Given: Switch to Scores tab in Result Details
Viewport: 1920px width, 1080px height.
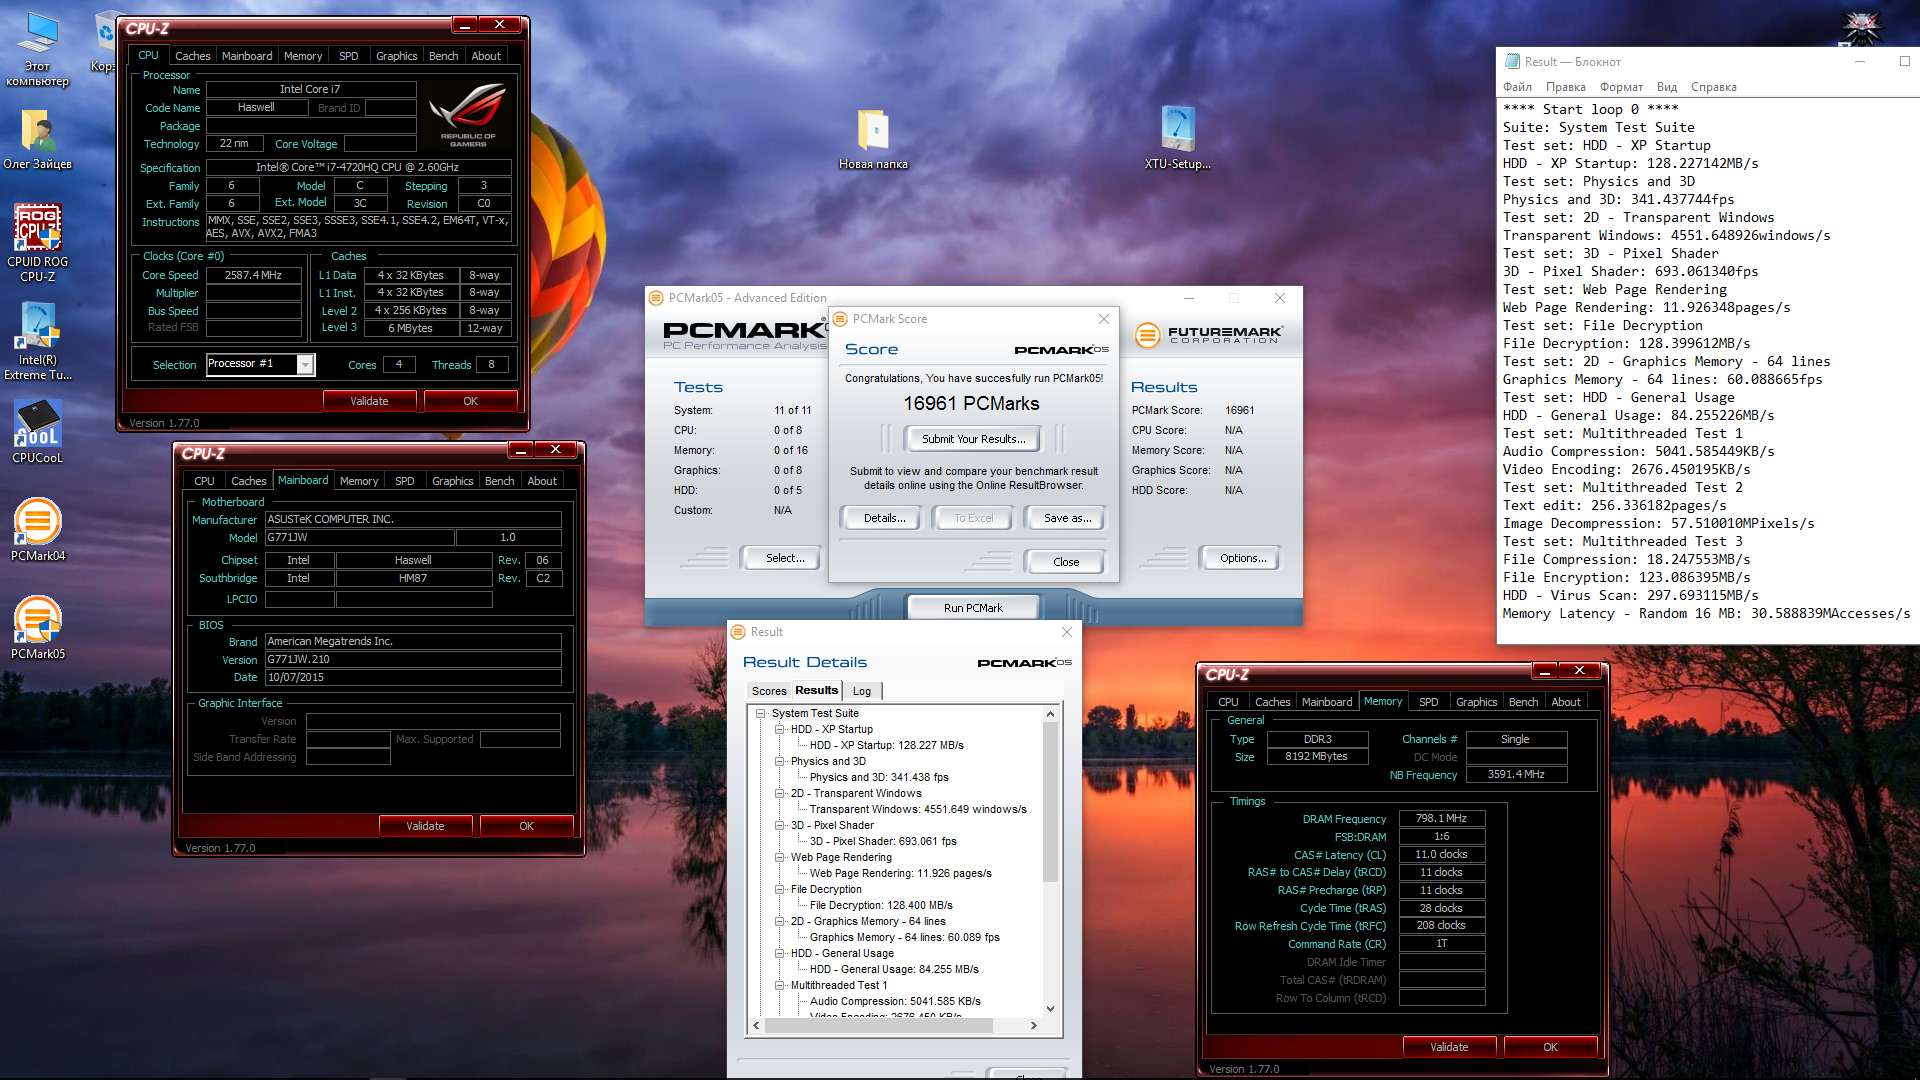Looking at the screenshot, I should (x=769, y=691).
